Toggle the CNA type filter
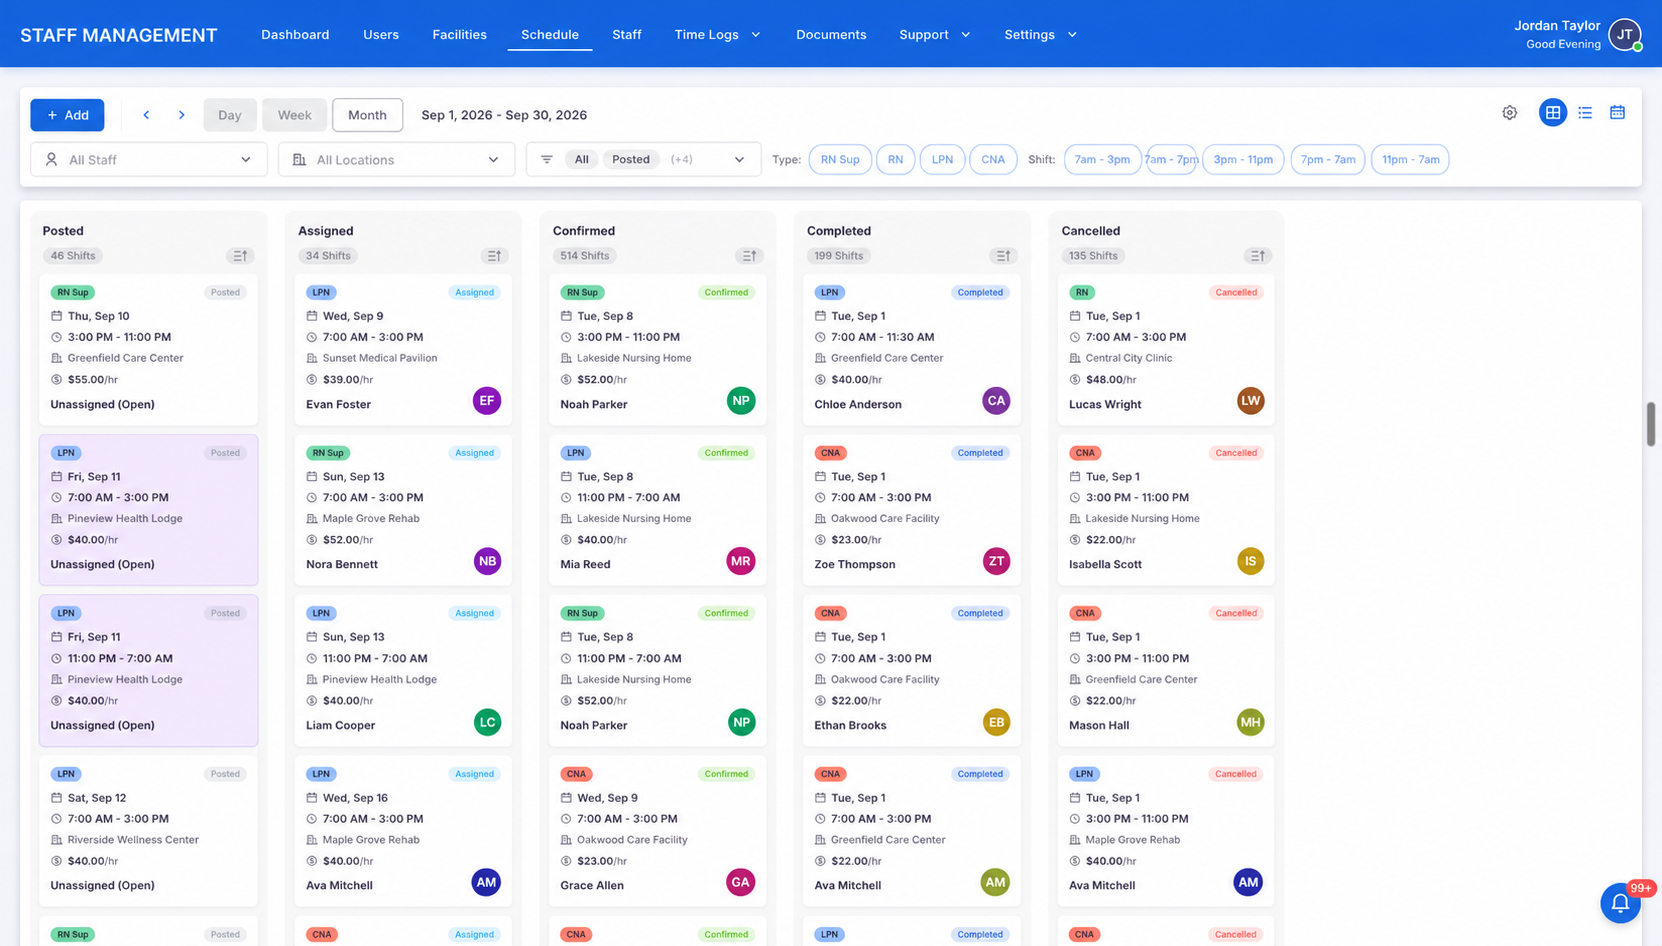1662x946 pixels. [993, 160]
